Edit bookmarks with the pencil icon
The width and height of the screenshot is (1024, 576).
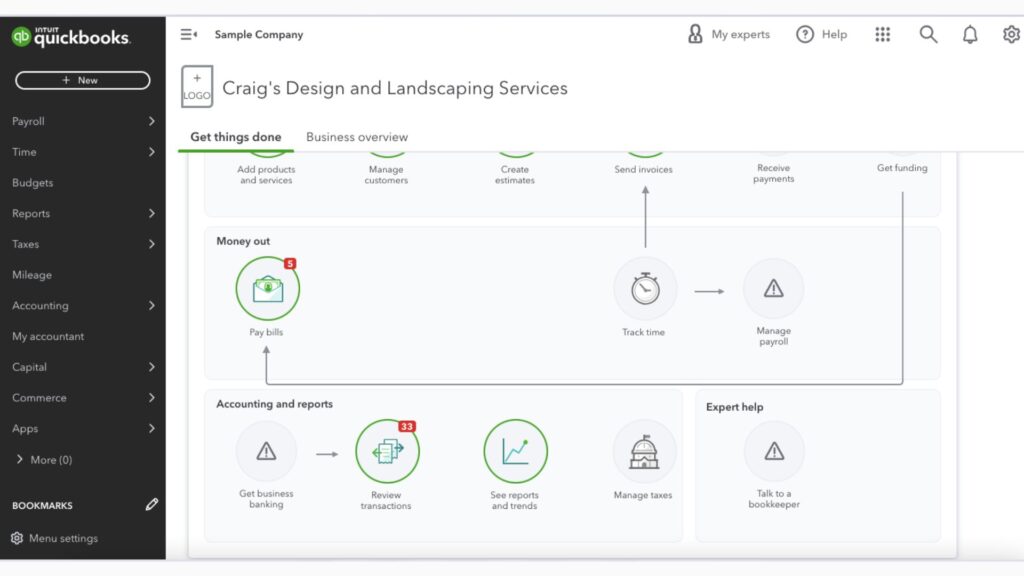[x=152, y=504]
